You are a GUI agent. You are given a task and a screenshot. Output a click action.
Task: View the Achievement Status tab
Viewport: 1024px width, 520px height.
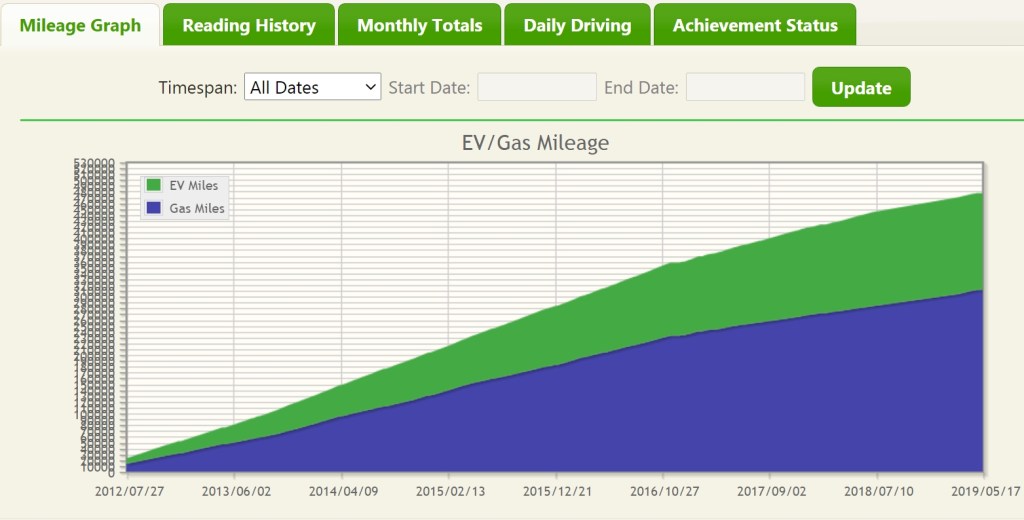[755, 25]
